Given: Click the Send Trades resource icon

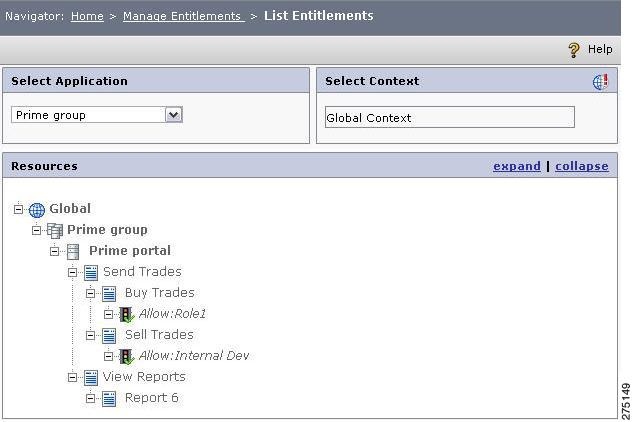Looking at the screenshot, I should click(91, 273).
